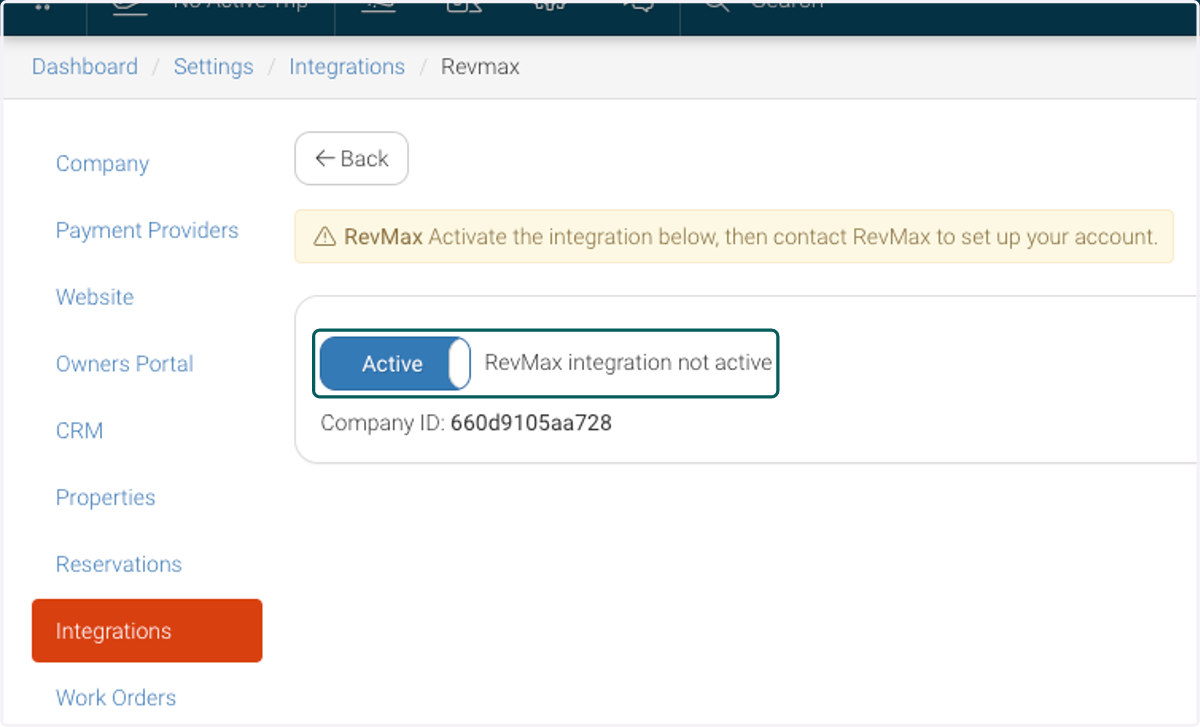Open Company settings in sidebar
The width and height of the screenshot is (1200, 727).
102,164
